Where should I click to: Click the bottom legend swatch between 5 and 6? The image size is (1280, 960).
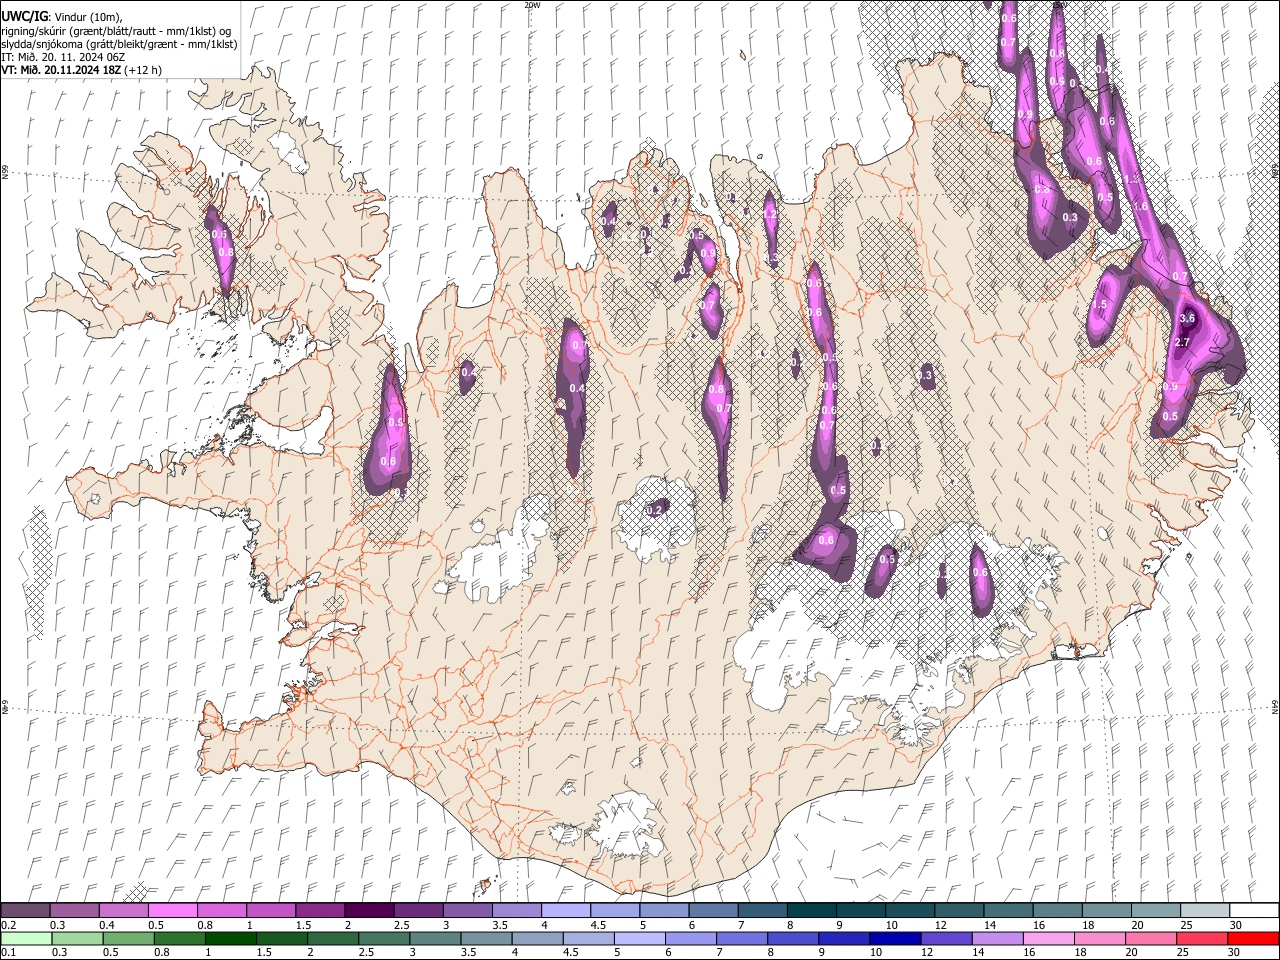click(x=640, y=939)
